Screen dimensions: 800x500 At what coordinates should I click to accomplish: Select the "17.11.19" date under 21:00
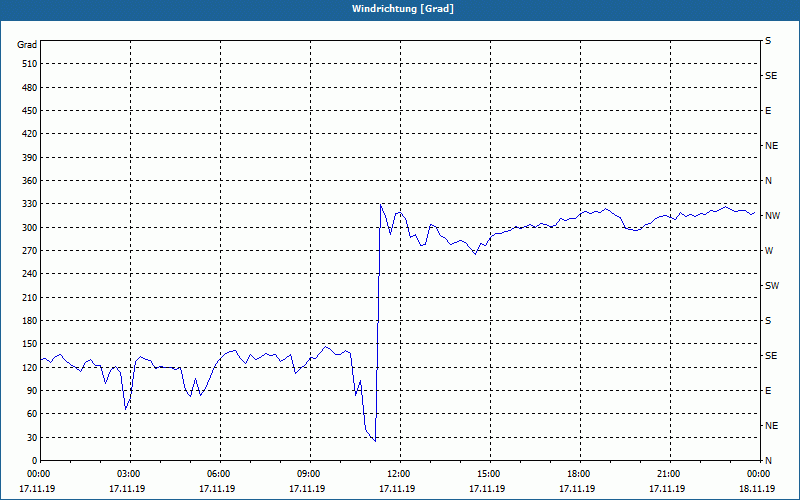(x=667, y=489)
